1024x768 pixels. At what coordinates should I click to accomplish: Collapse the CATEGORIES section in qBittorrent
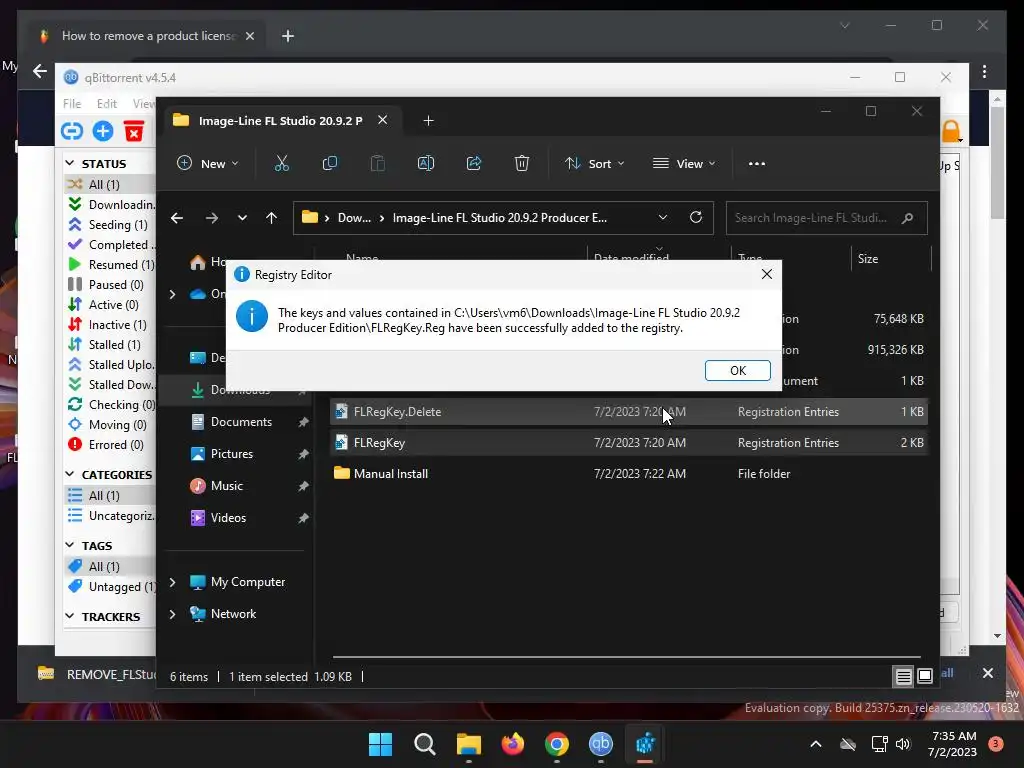(x=70, y=474)
